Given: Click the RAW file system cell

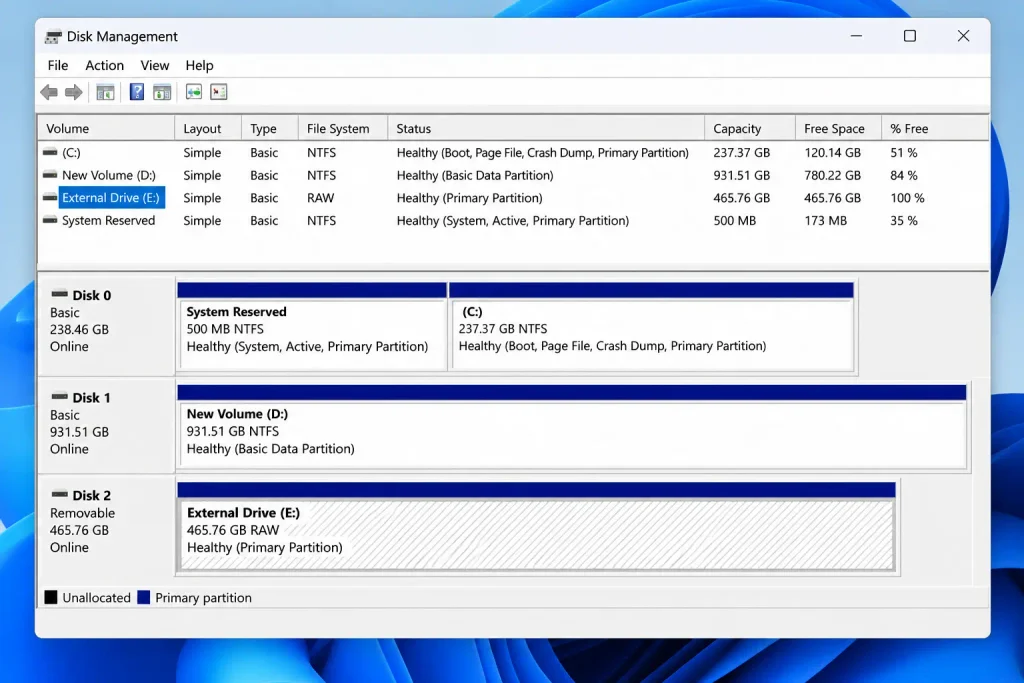Looking at the screenshot, I should click(x=320, y=198).
